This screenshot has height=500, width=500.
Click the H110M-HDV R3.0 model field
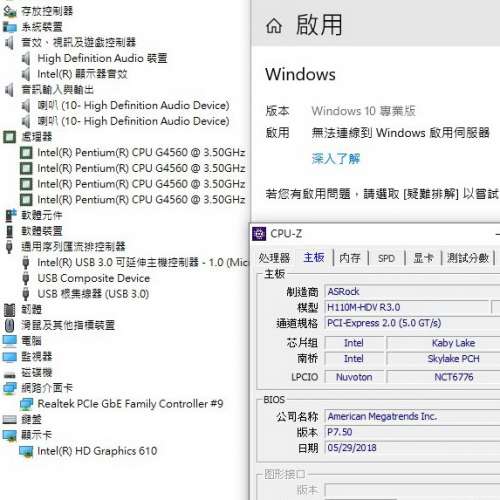(407, 307)
